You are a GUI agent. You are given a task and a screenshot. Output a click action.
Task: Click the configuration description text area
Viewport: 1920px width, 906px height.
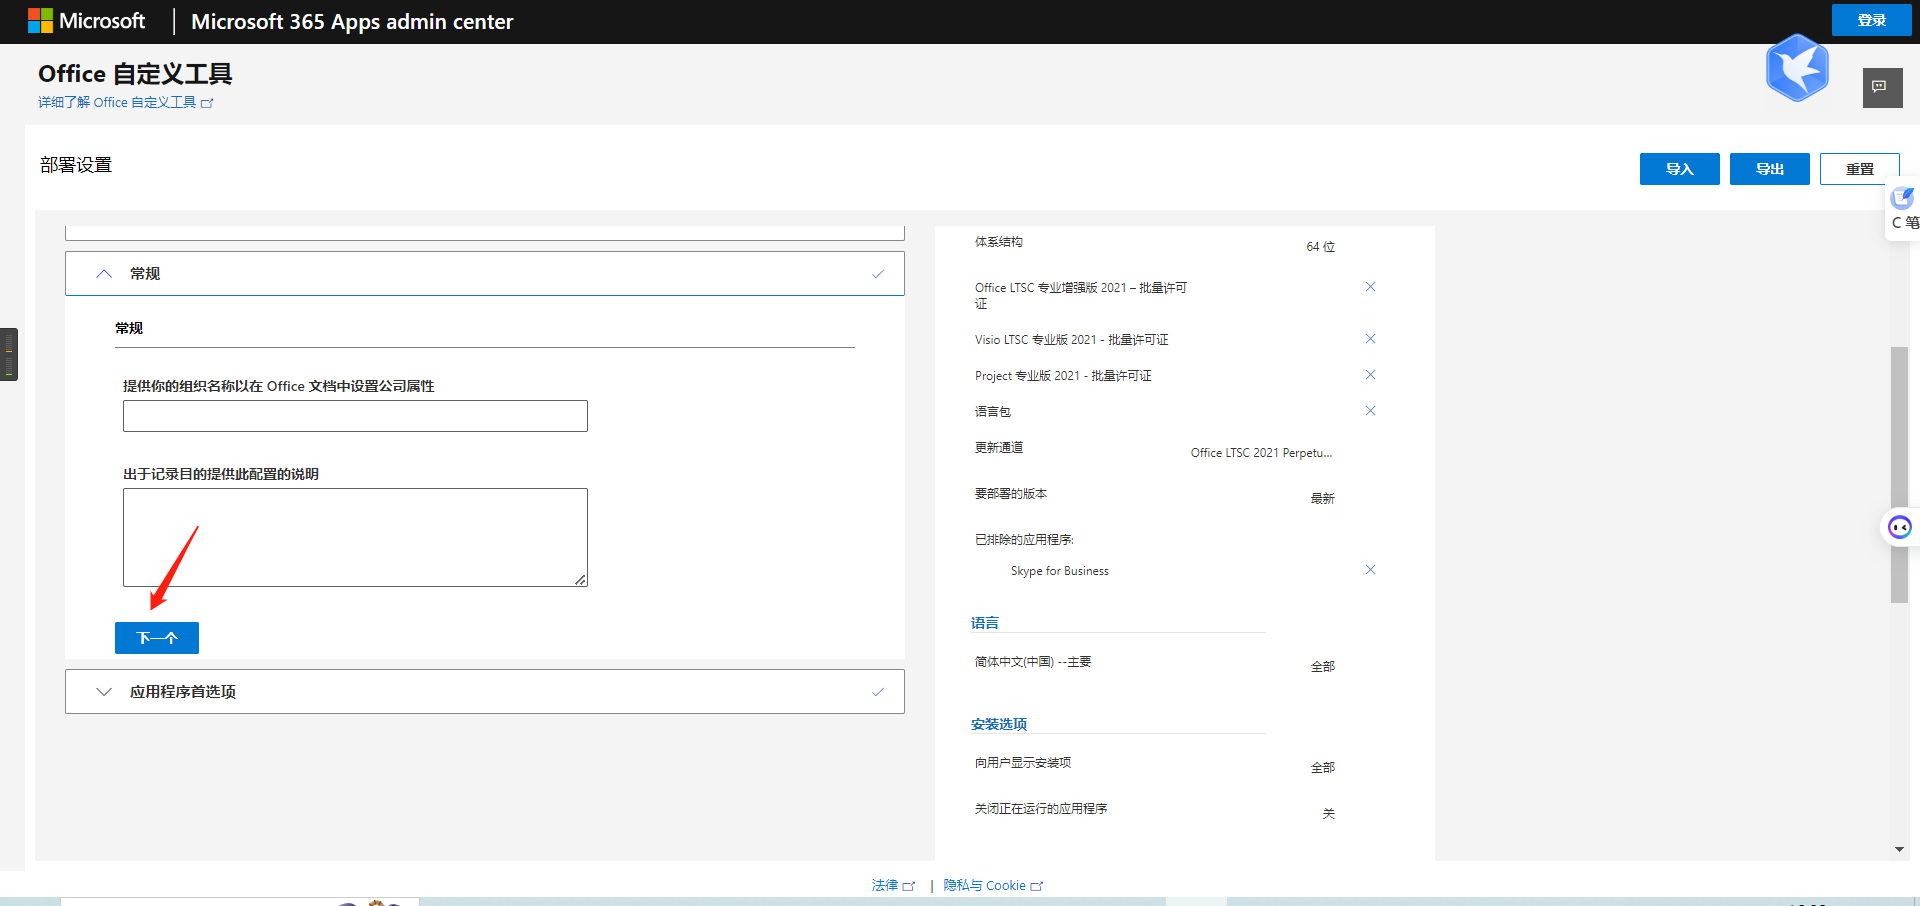(x=355, y=537)
